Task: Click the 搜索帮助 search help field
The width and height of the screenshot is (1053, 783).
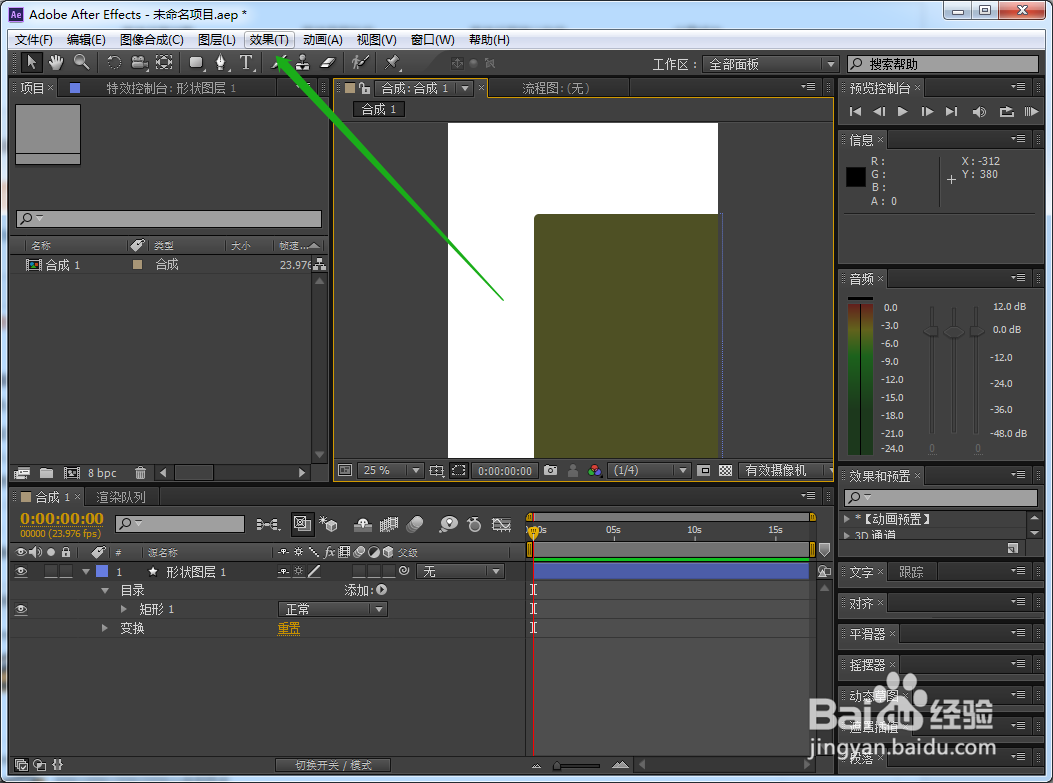Action: [x=943, y=64]
